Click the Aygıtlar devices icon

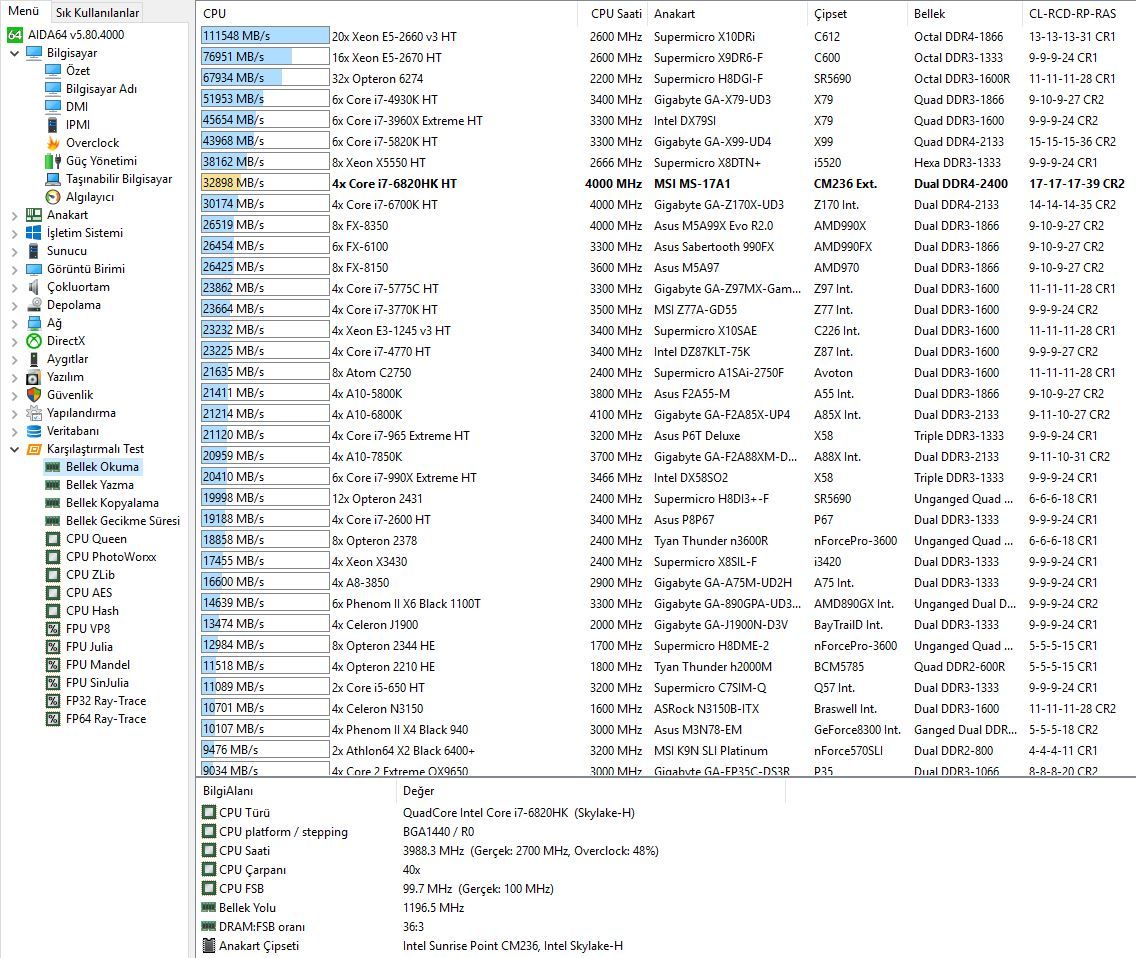(33, 359)
